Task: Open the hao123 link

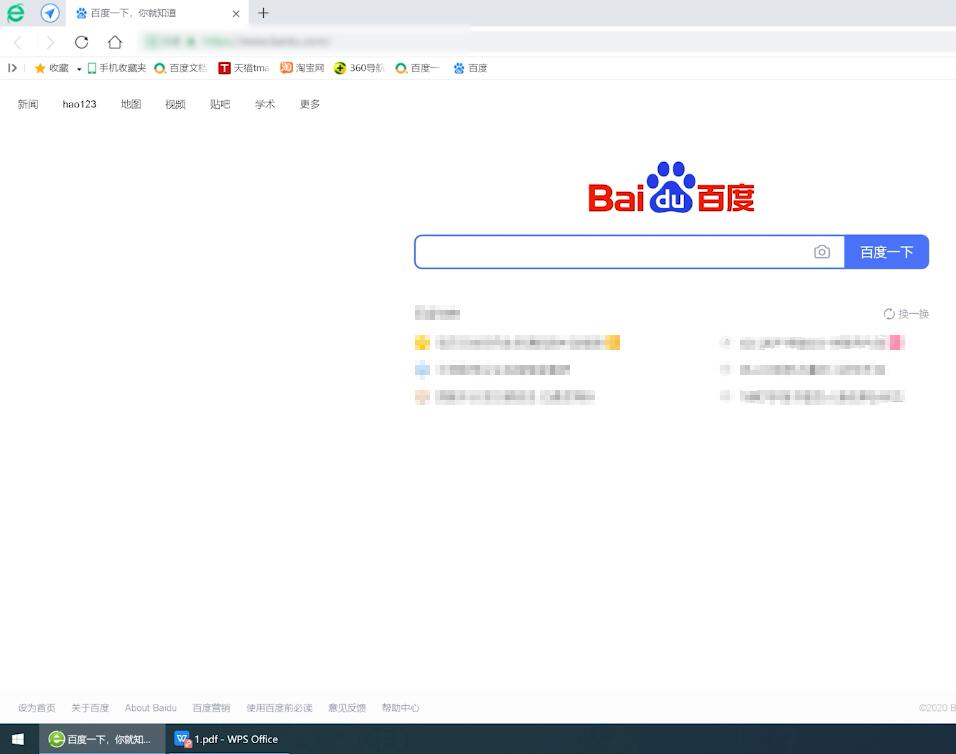Action: [x=79, y=104]
